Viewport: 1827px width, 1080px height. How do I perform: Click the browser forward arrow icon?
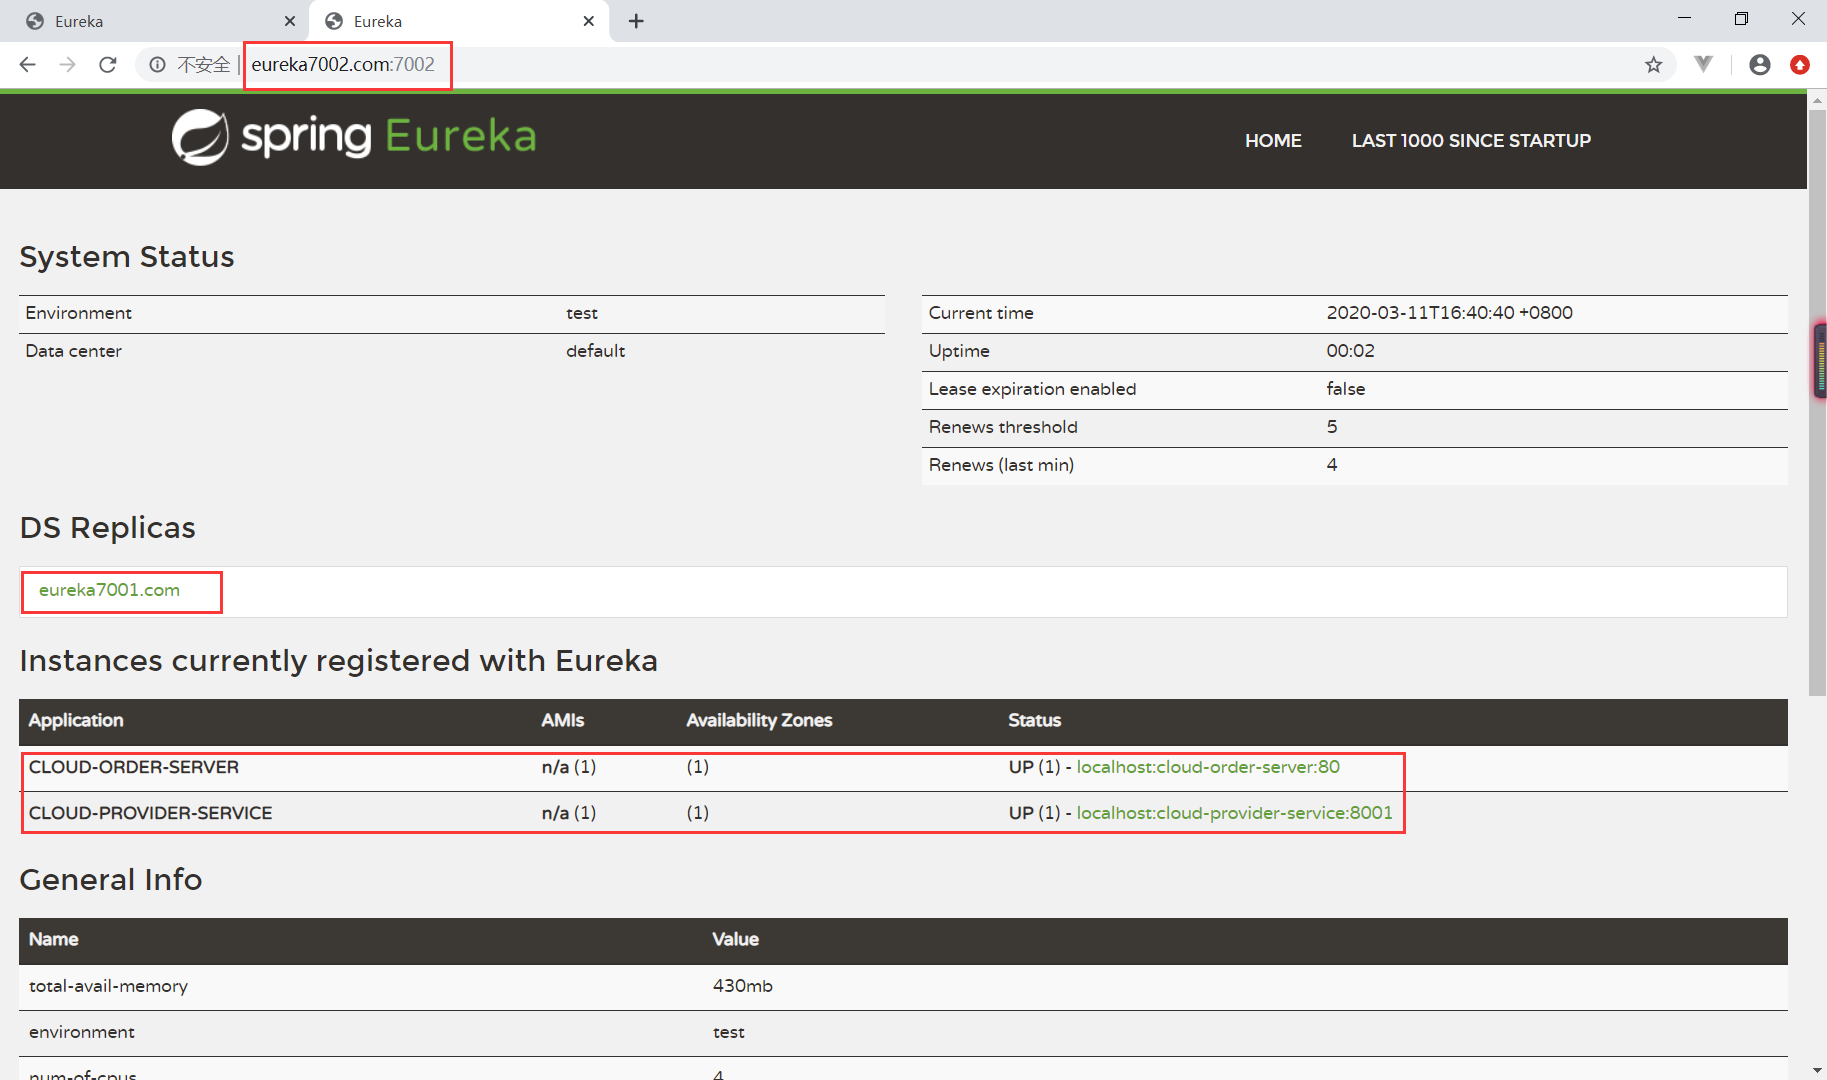tap(67, 65)
